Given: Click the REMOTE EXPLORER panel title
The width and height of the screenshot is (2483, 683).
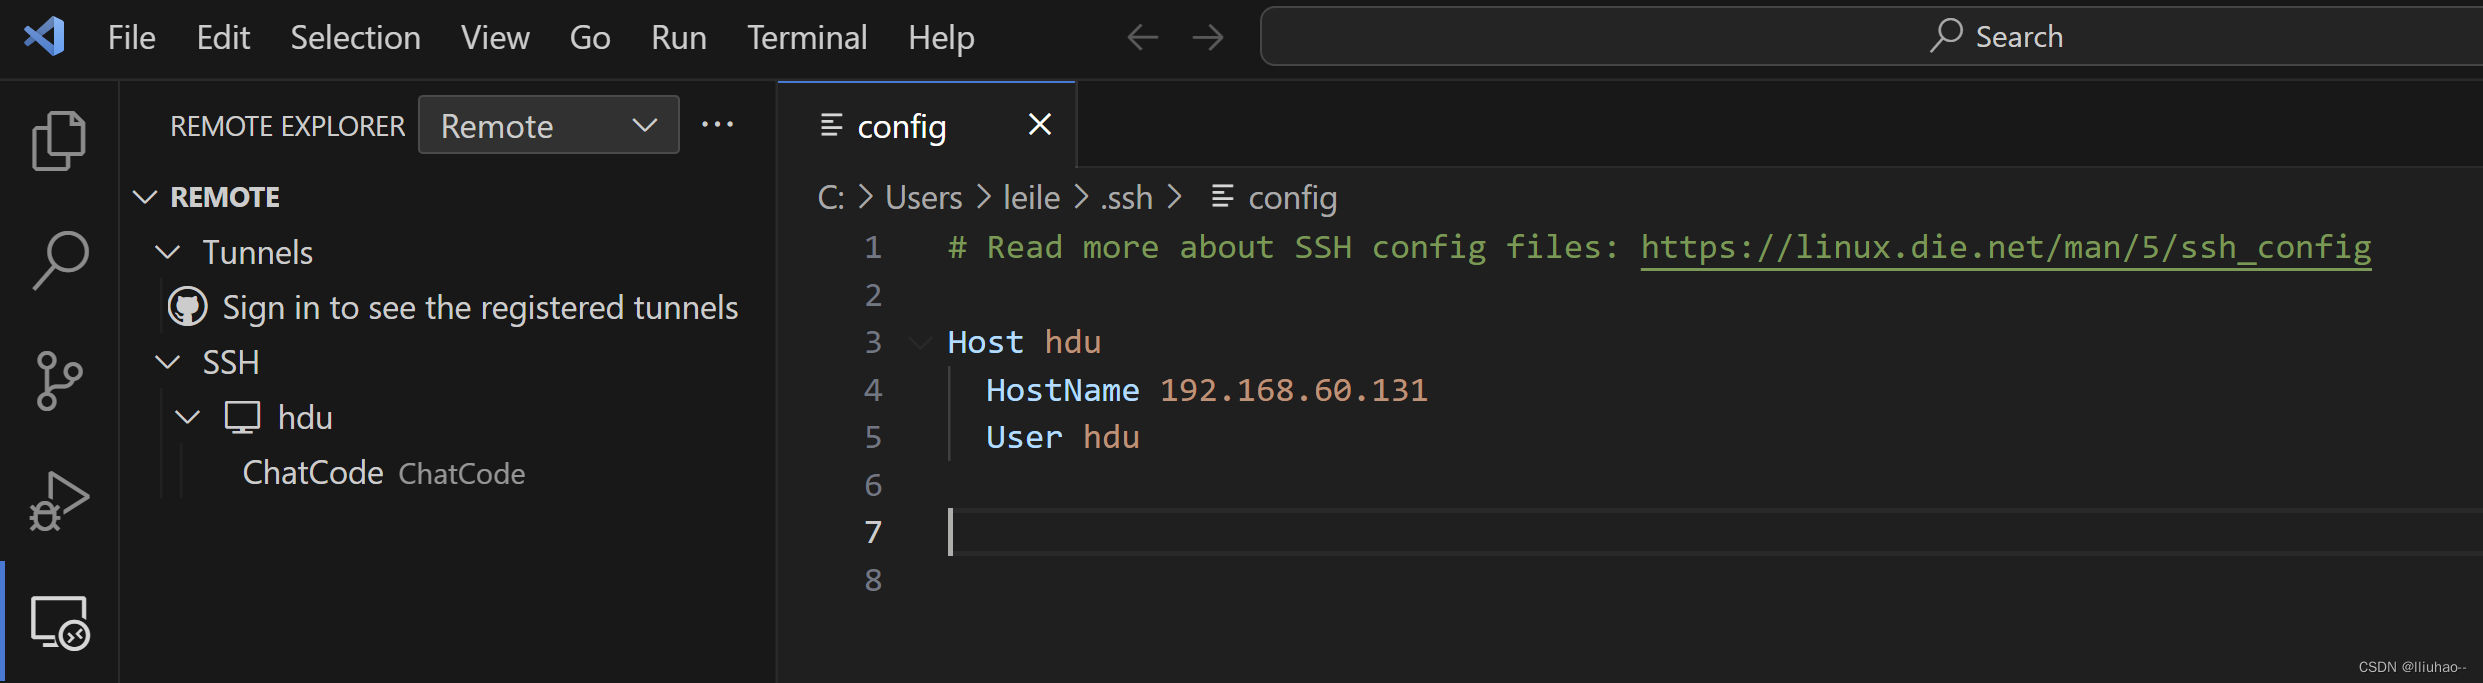Looking at the screenshot, I should [x=288, y=126].
